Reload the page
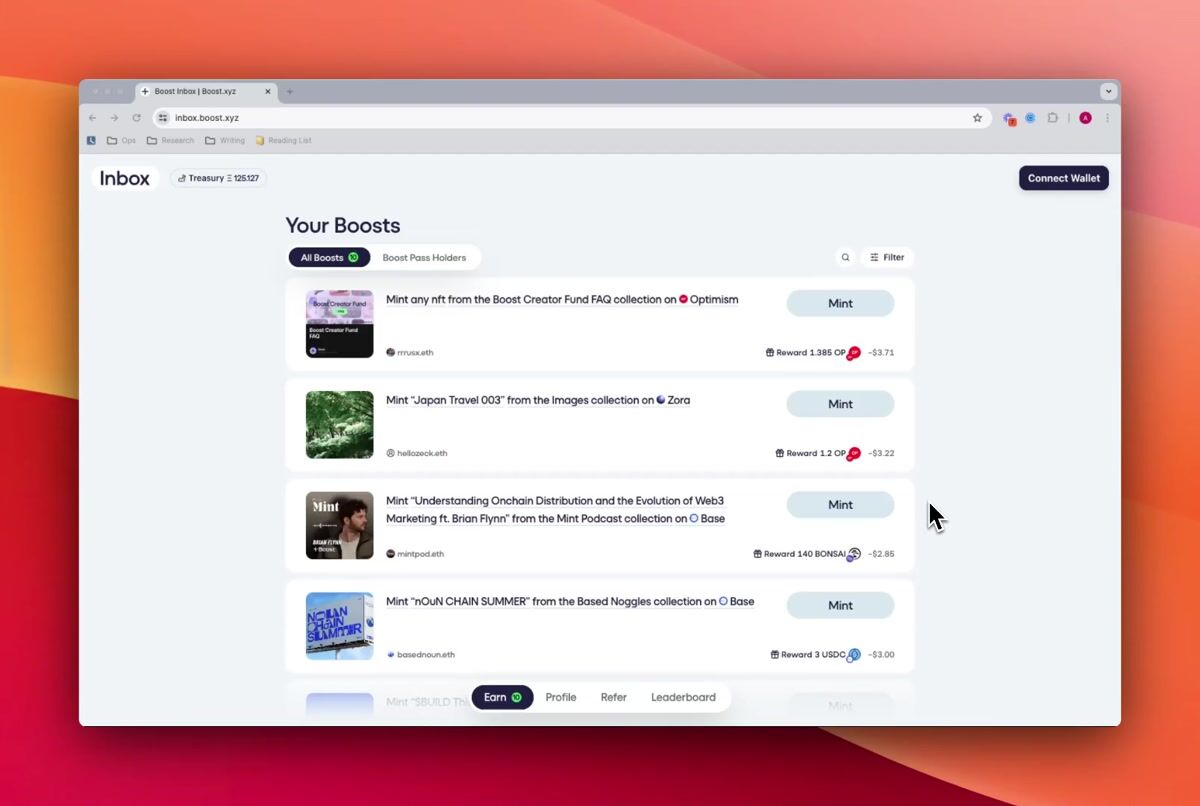Image resolution: width=1200 pixels, height=806 pixels. pyautogui.click(x=136, y=118)
